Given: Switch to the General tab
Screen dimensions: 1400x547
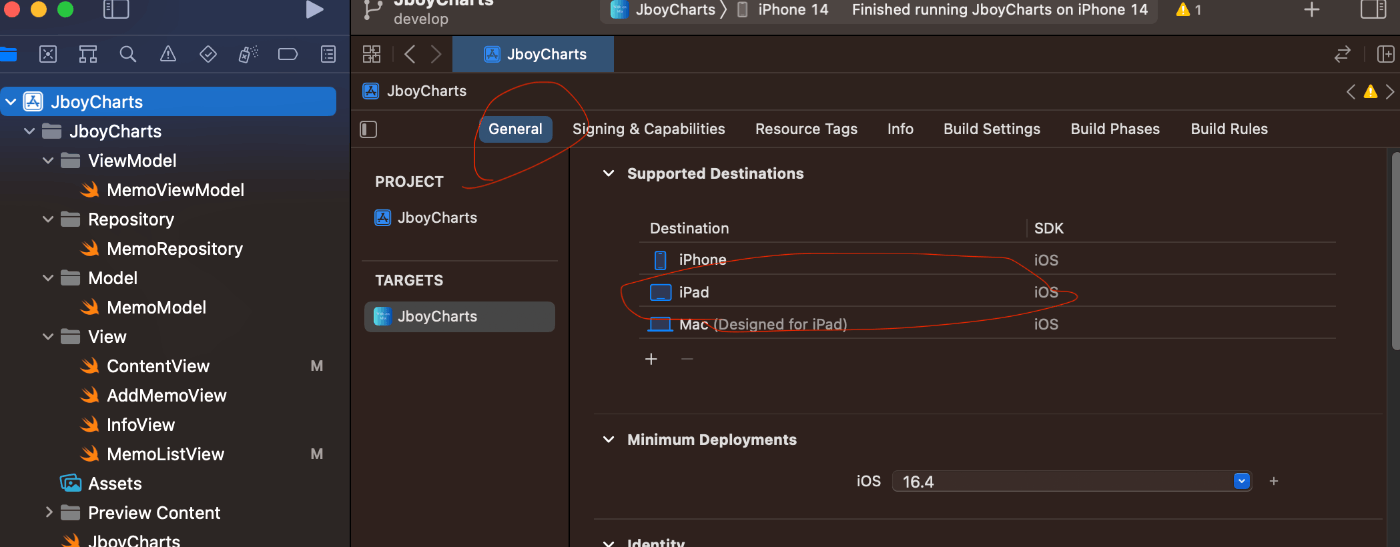Looking at the screenshot, I should 516,129.
